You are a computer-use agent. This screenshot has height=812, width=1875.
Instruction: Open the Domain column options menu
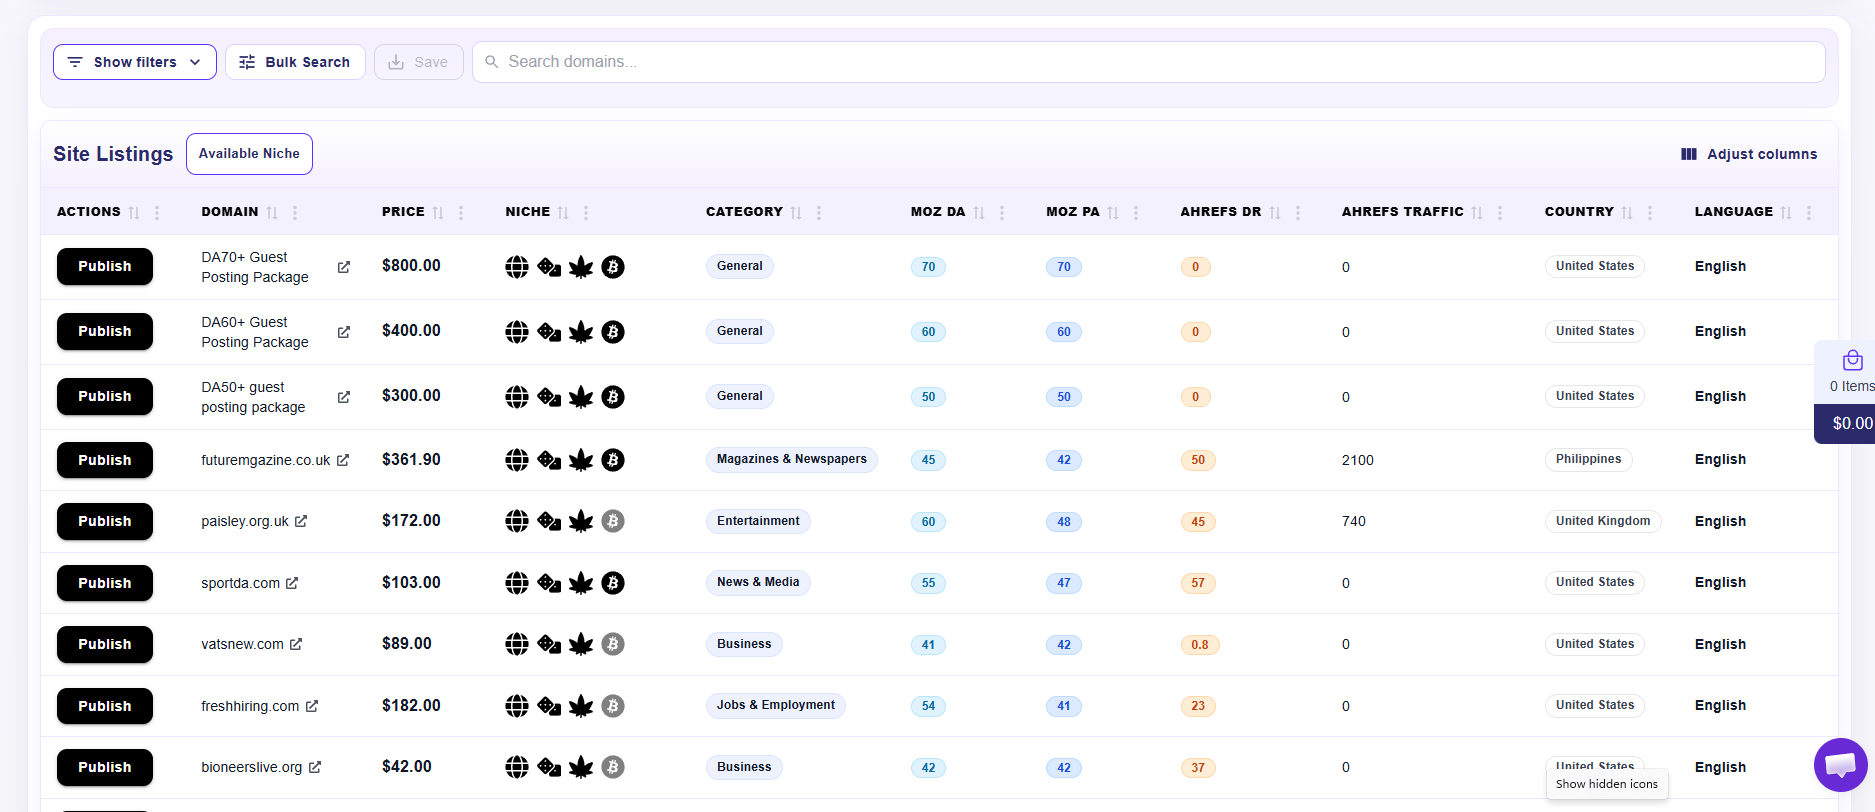[295, 213]
